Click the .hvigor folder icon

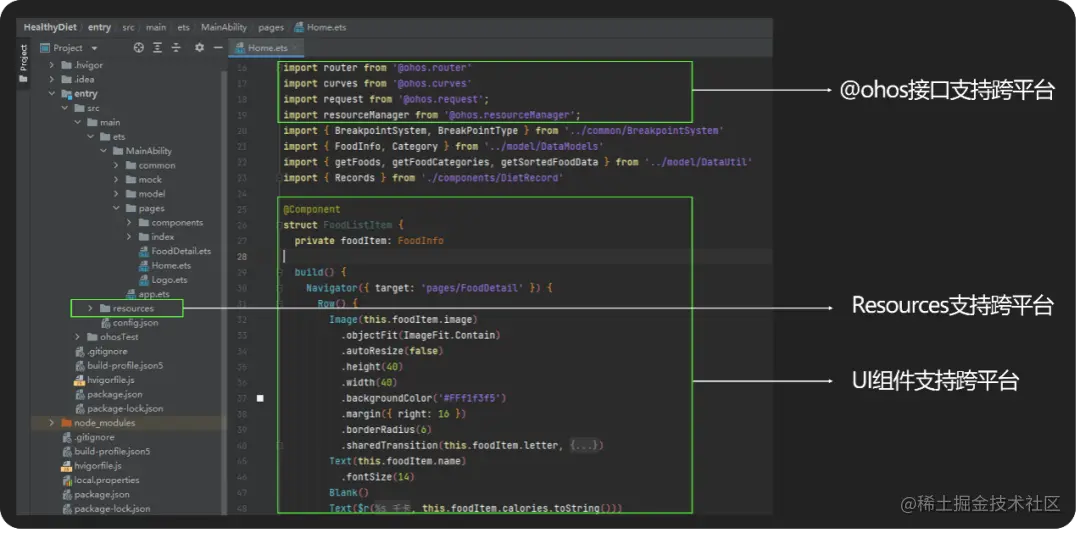pyautogui.click(x=67, y=65)
